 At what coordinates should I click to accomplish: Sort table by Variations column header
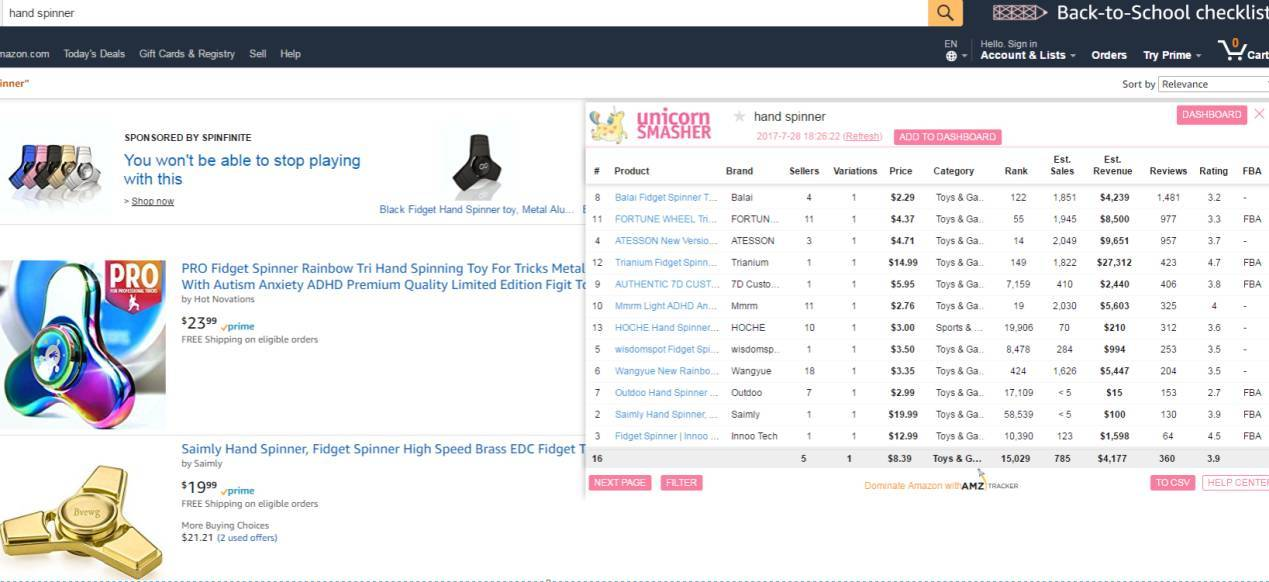click(x=855, y=171)
